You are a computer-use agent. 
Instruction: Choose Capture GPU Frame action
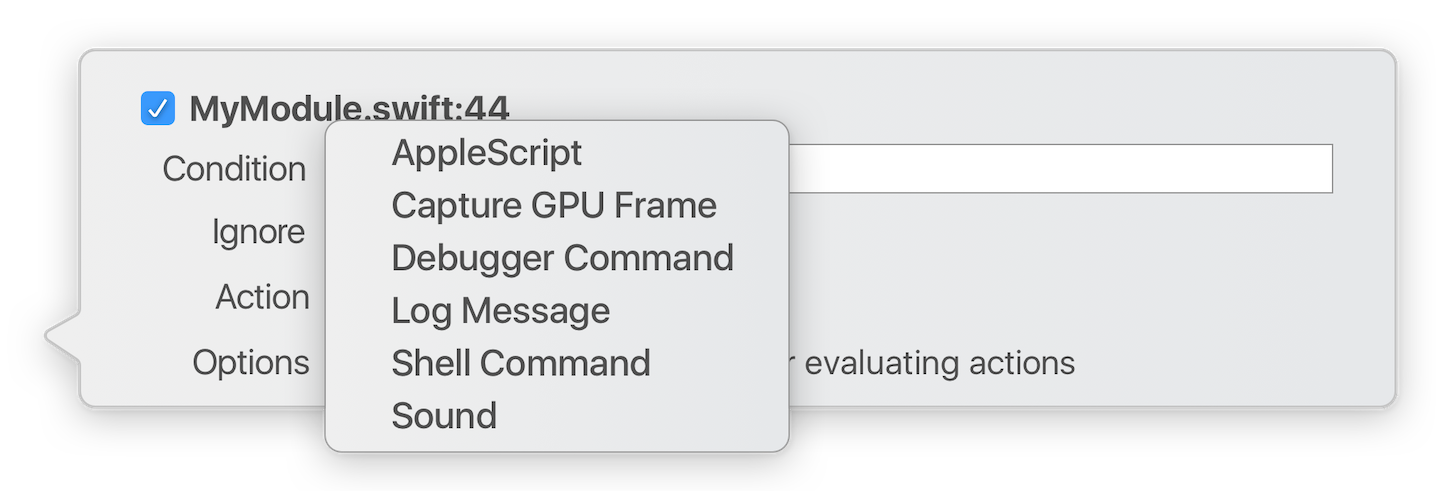(554, 205)
